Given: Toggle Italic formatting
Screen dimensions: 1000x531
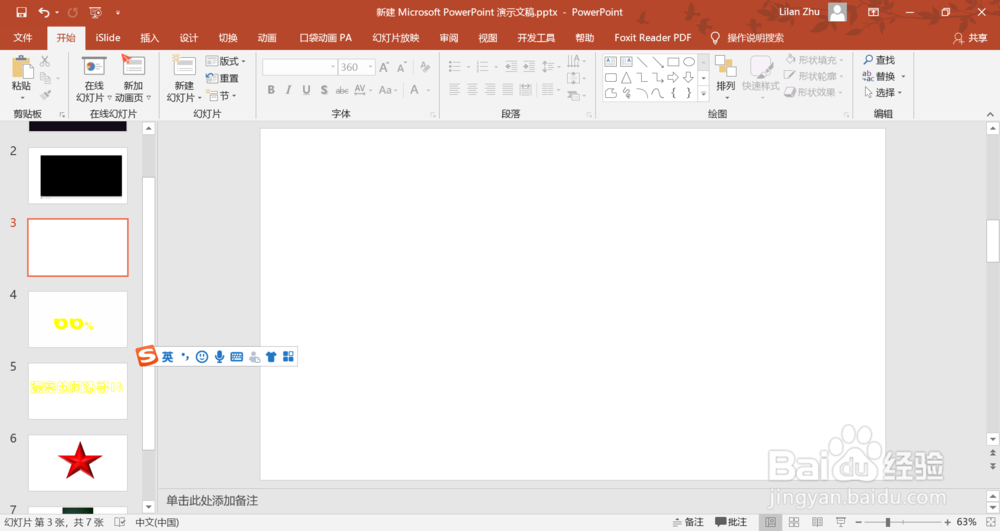Looking at the screenshot, I should point(288,90).
